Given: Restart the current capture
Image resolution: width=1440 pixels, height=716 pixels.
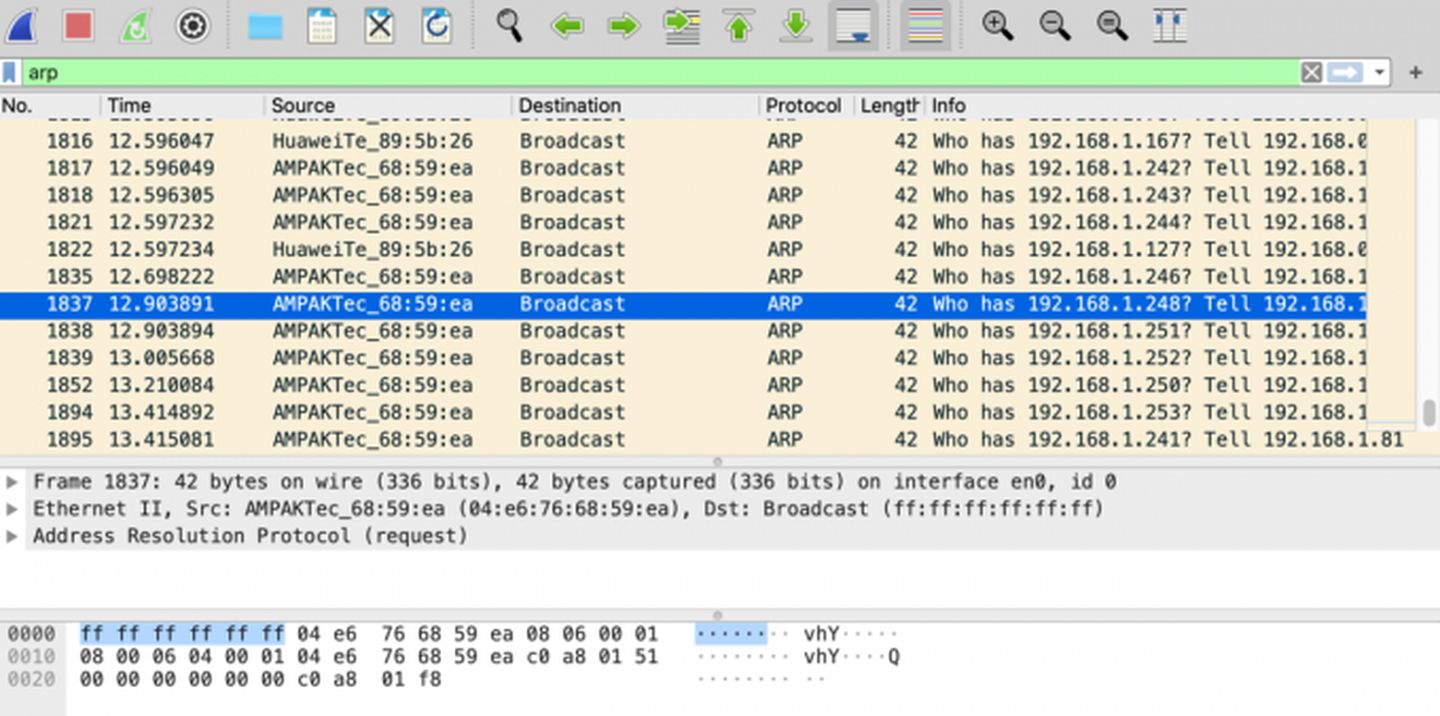Looking at the screenshot, I should point(135,25).
